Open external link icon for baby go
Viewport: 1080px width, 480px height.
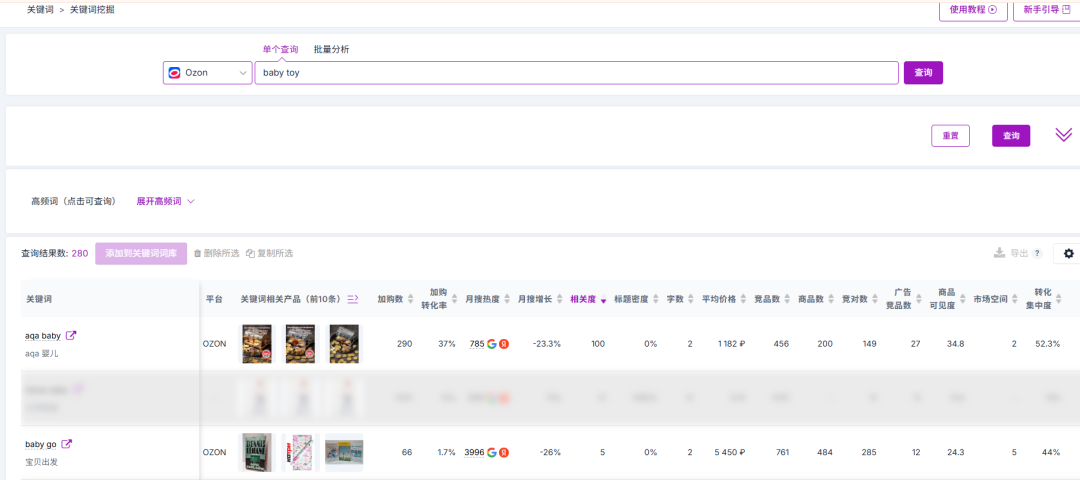coord(67,444)
